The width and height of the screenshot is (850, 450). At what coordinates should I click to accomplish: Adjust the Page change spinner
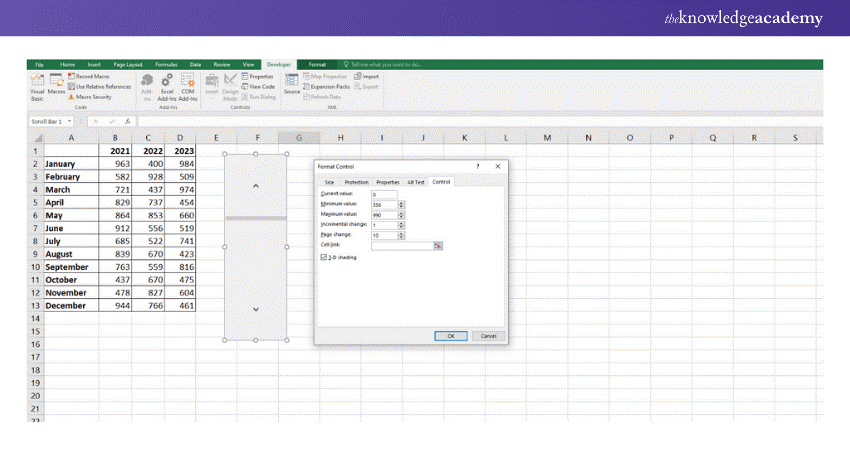pos(401,234)
